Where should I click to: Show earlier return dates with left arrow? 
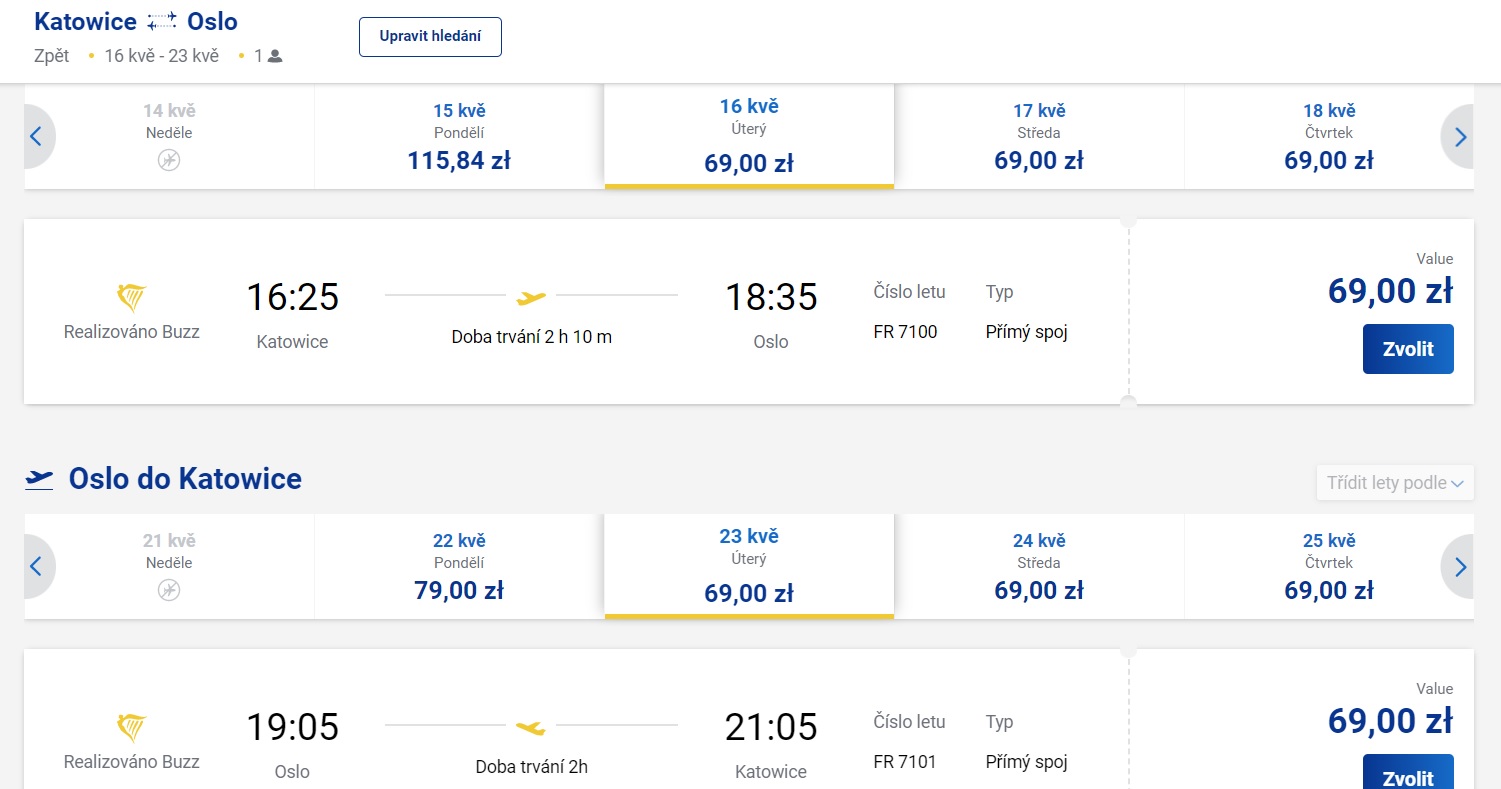37,567
